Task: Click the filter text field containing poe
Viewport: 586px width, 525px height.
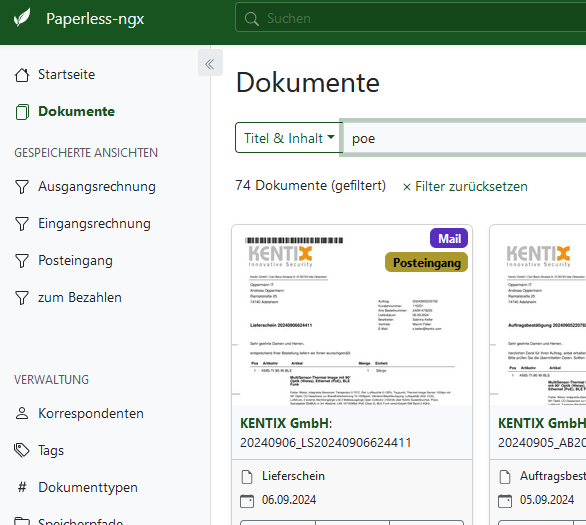Action: [x=464, y=138]
